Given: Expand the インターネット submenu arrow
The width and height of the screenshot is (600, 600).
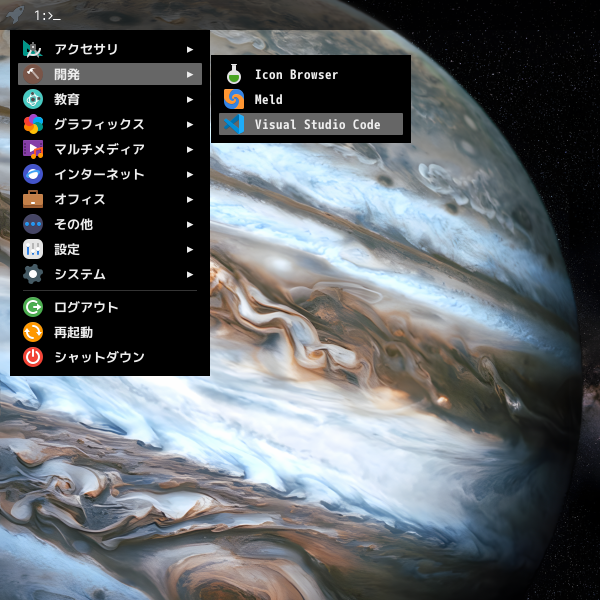Looking at the screenshot, I should click(x=190, y=174).
